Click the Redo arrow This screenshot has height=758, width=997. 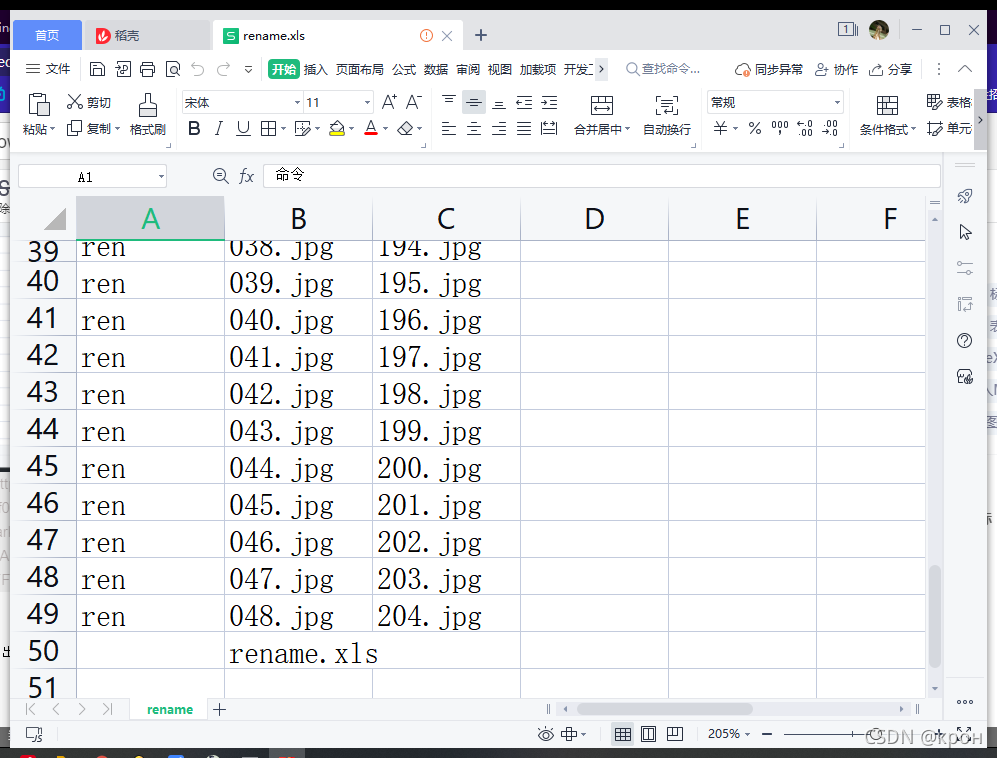[223, 69]
